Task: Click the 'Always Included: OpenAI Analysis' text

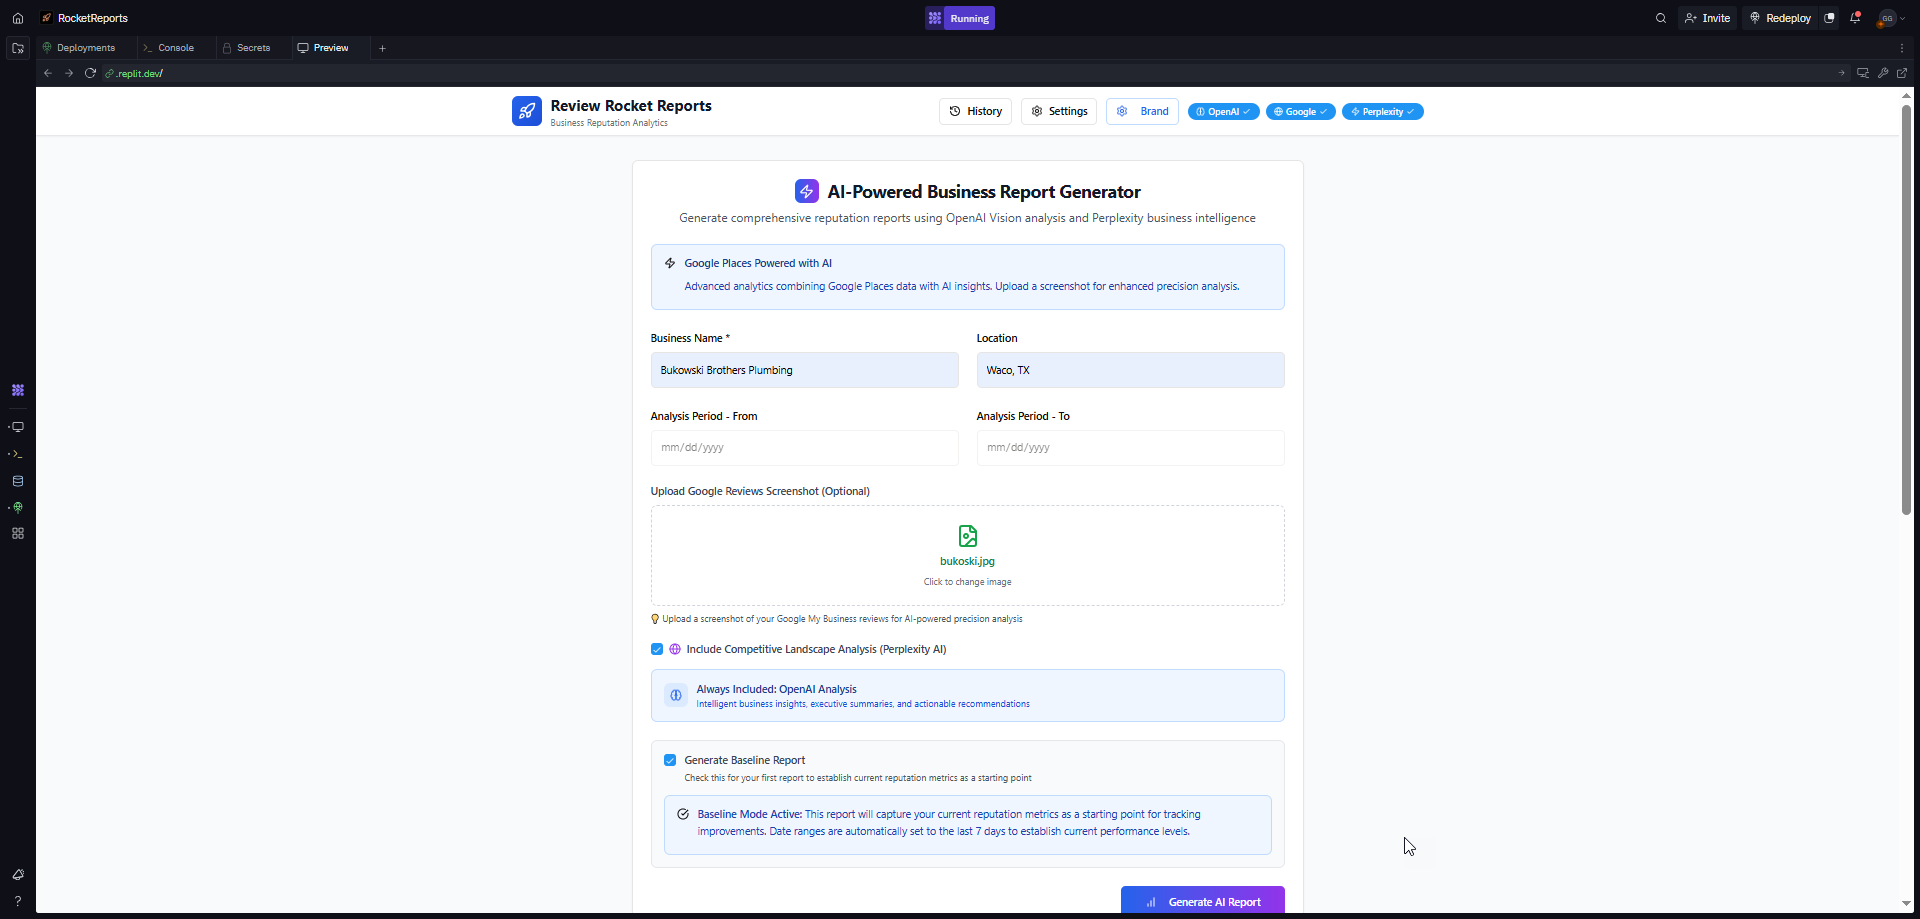Action: pos(776,689)
